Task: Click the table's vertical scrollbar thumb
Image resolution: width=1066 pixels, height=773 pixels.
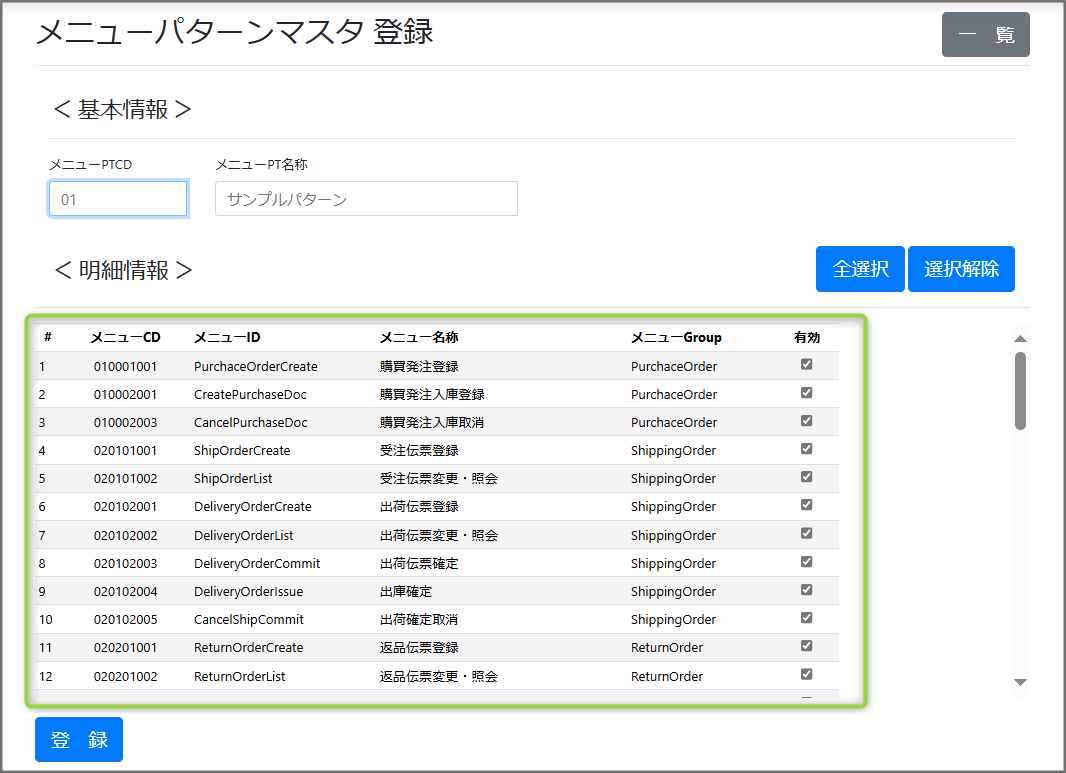Action: pos(1020,390)
